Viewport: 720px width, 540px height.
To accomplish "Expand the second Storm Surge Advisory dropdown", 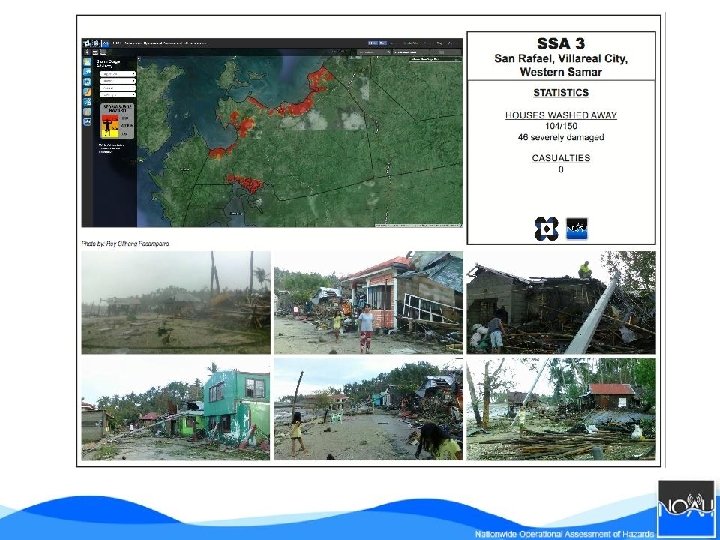I will pyautogui.click(x=118, y=81).
